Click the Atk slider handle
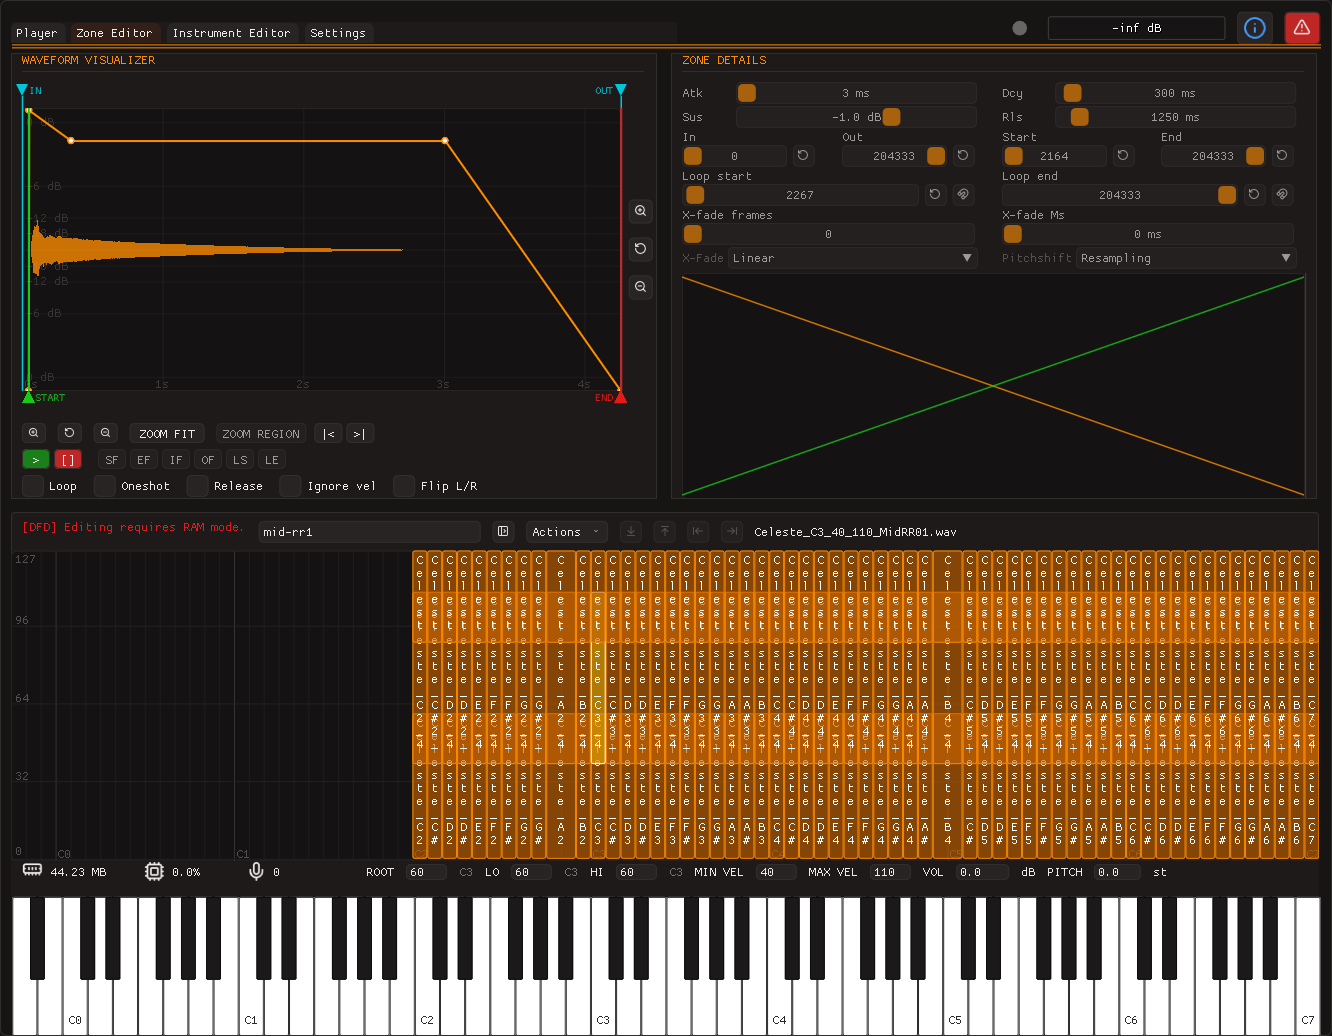Screen dimensions: 1332x1036 (x=747, y=93)
